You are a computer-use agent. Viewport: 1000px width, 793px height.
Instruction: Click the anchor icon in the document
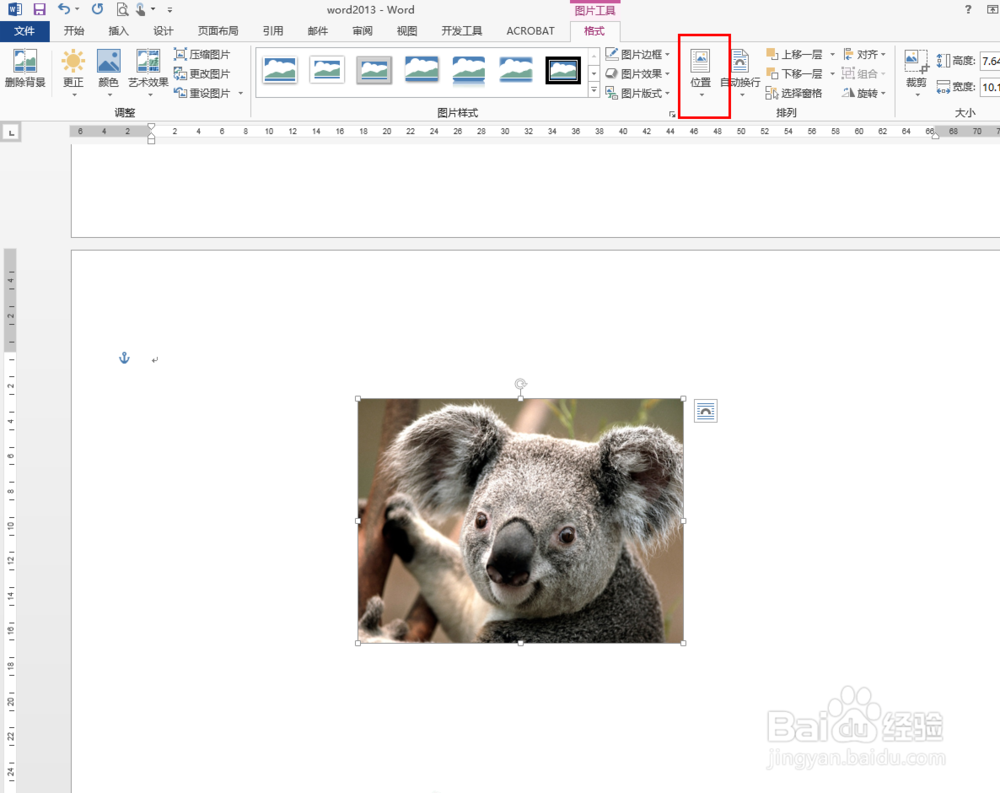[x=124, y=358]
